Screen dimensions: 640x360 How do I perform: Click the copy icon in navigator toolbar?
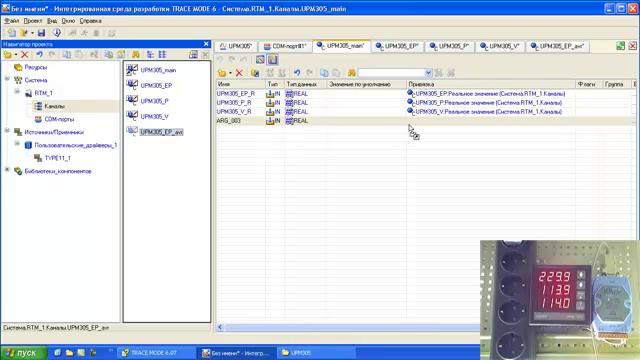(67, 54)
